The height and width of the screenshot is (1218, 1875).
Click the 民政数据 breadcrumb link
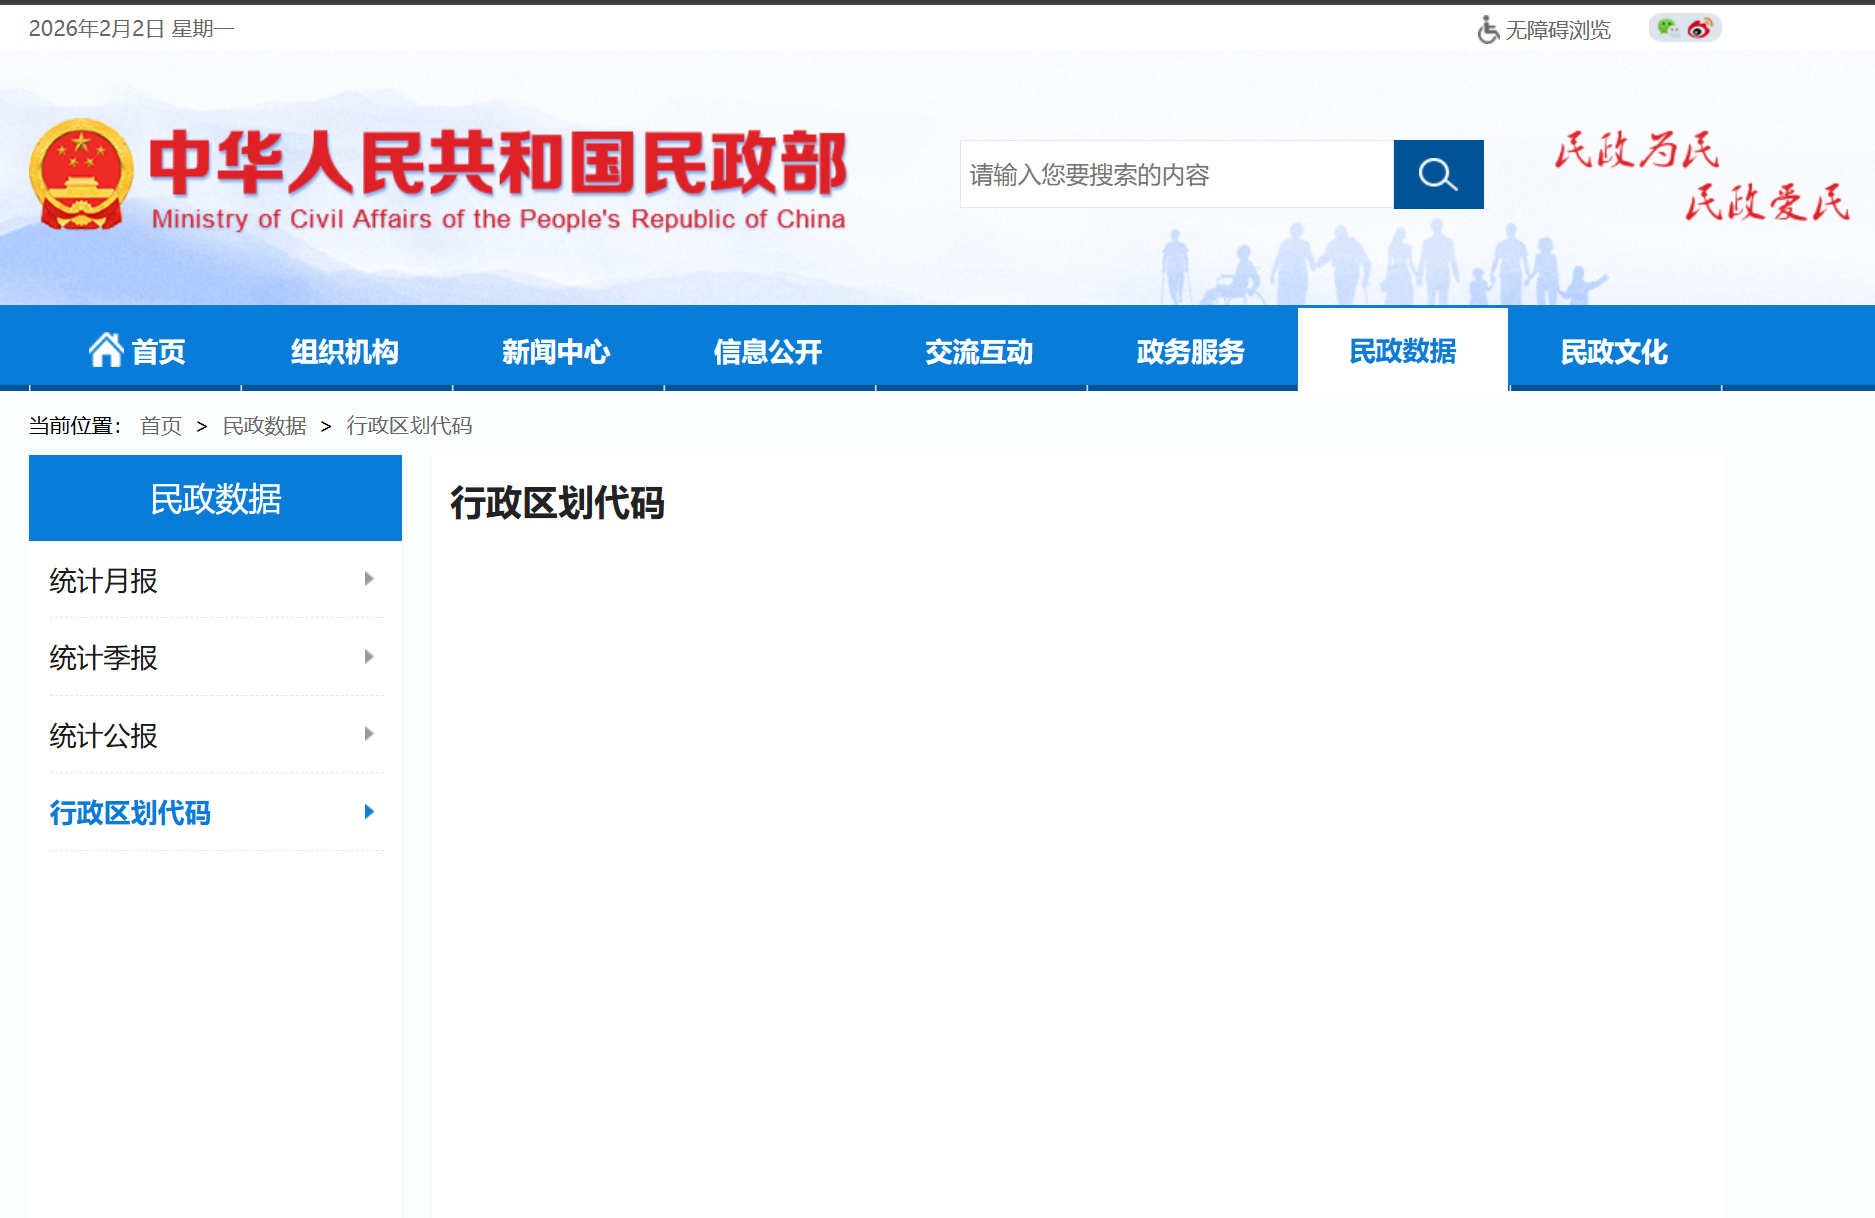pos(264,426)
